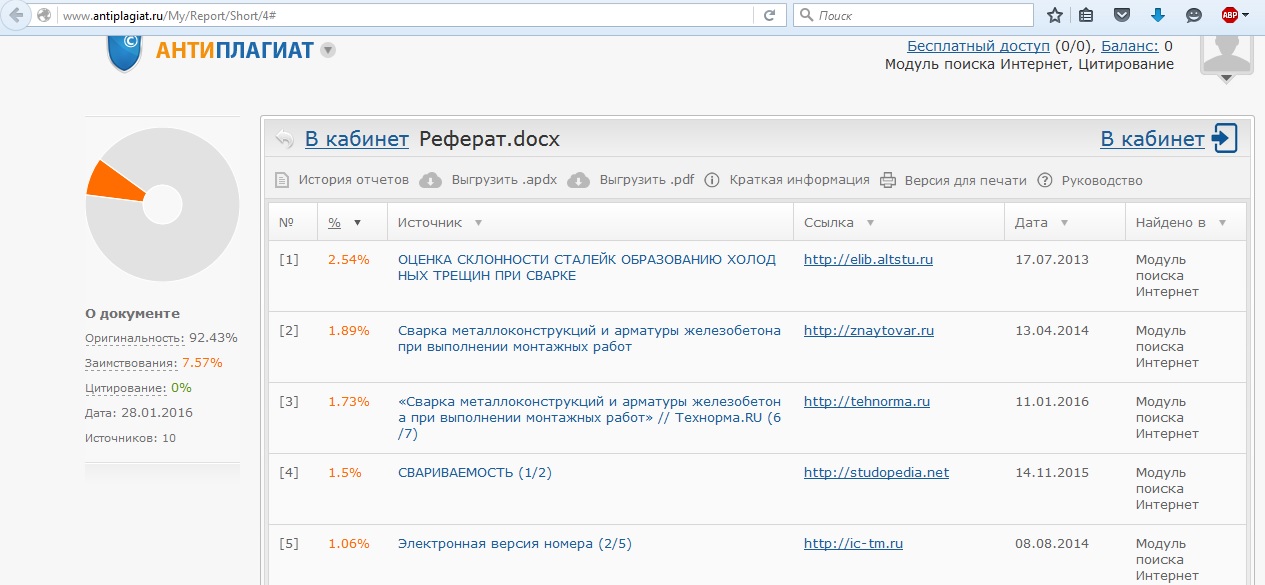1265x585 pixels.
Task: Open the bookmarks list icon
Action: pos(1086,15)
